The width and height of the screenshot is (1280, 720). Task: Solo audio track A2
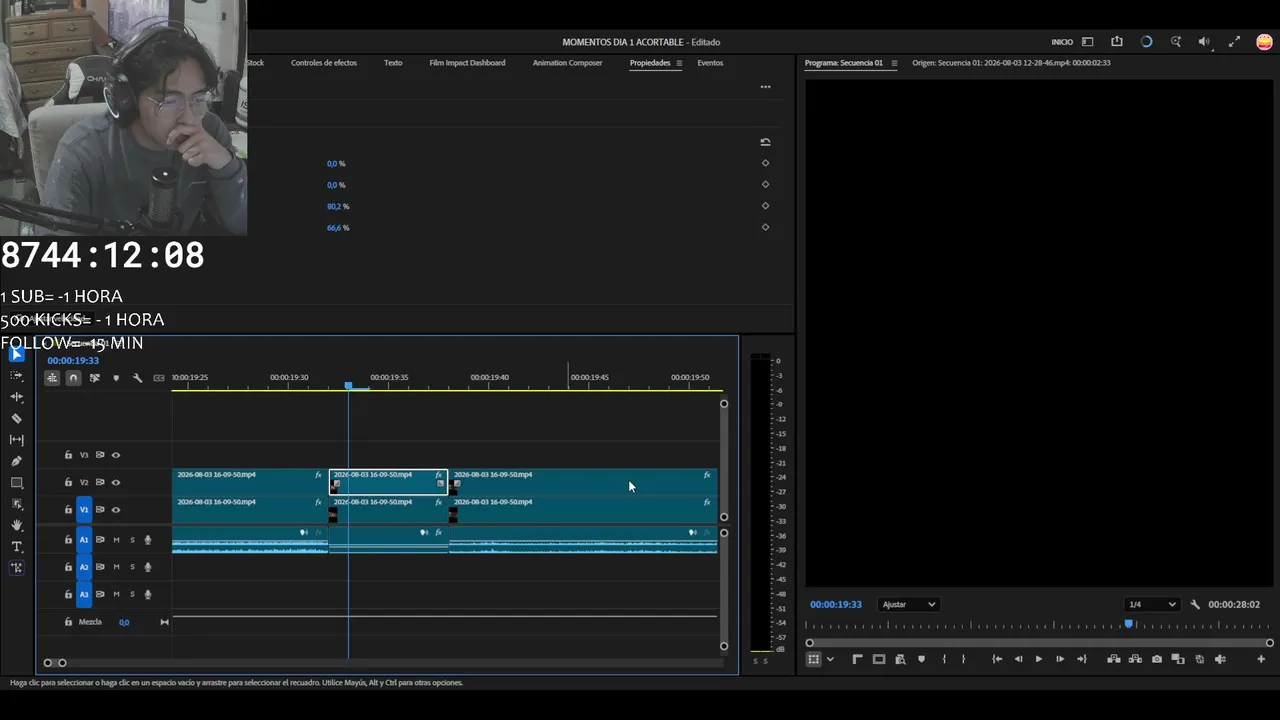point(132,567)
